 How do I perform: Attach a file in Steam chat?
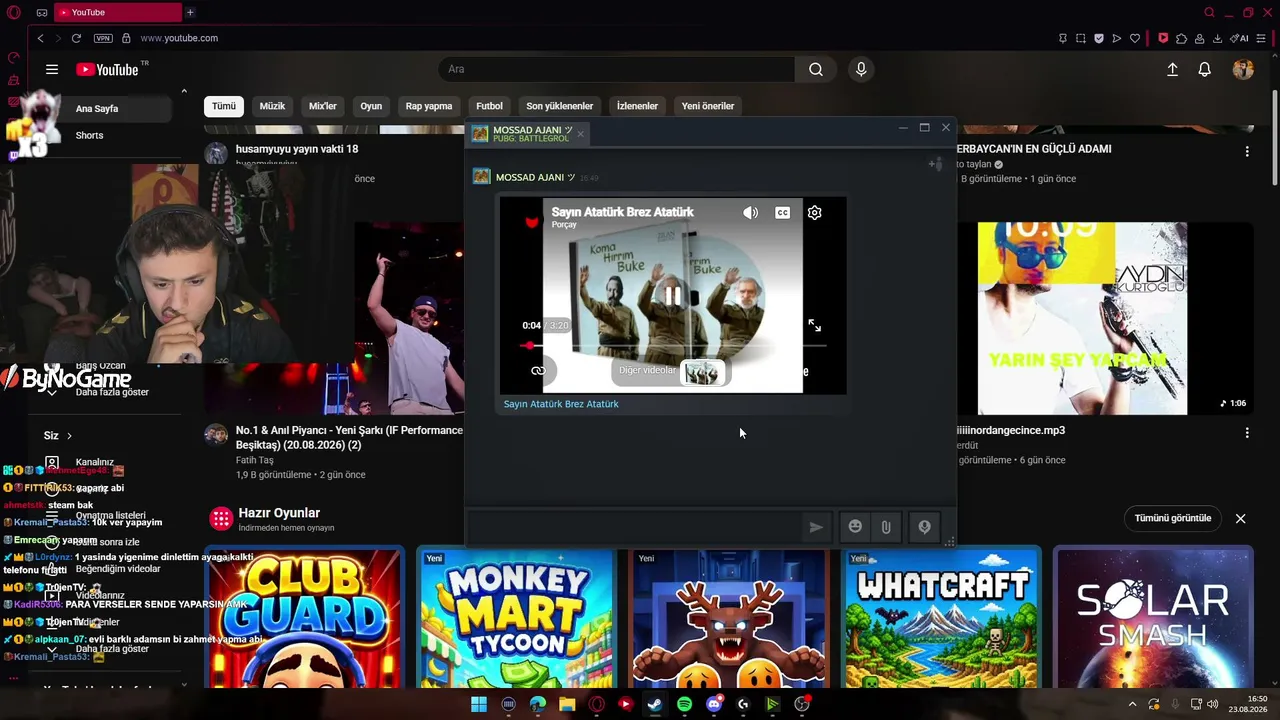pos(886,527)
